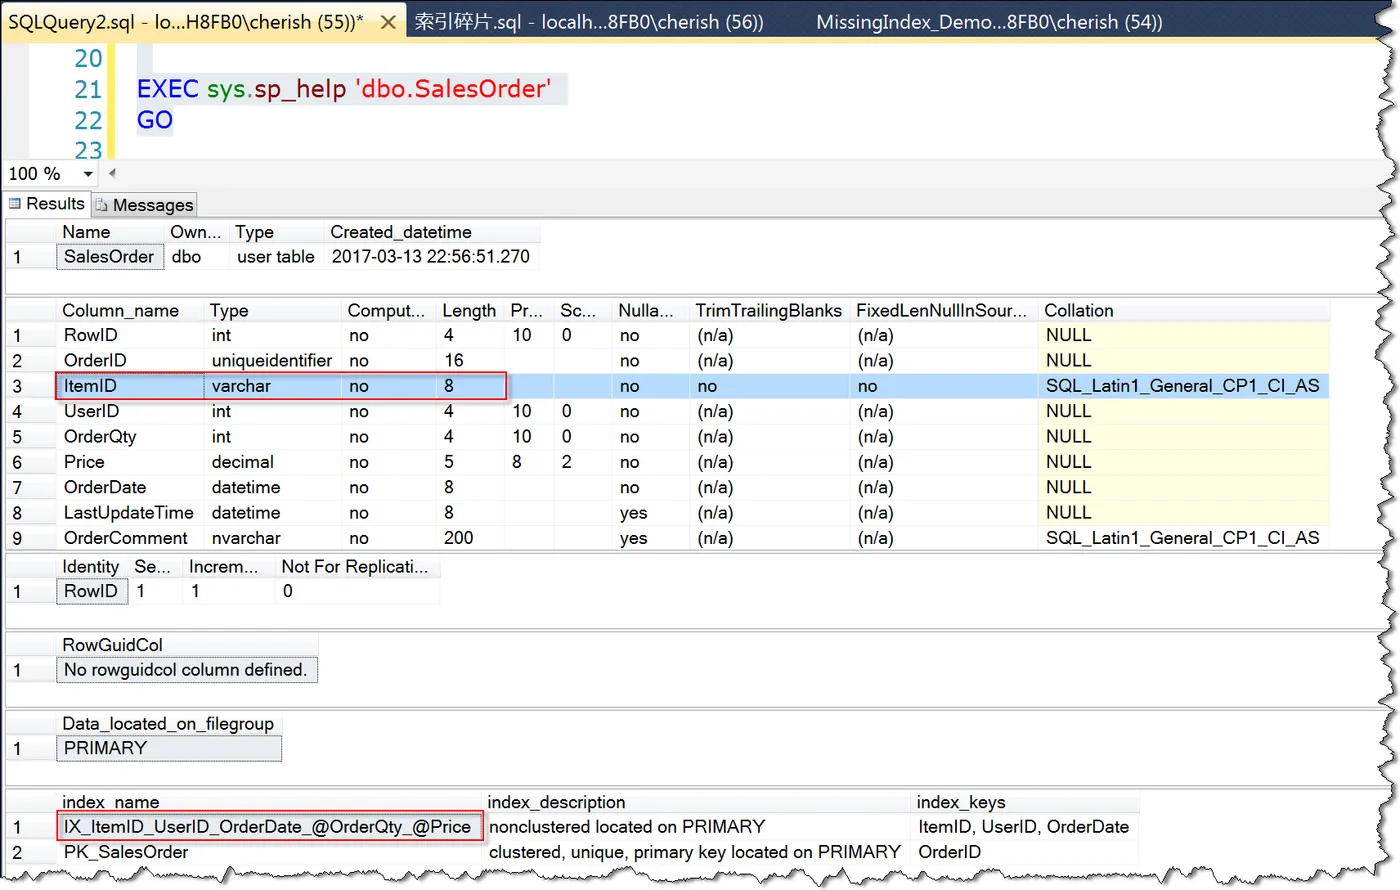1400x890 pixels.
Task: Select the uniqueidentifier type cell
Action: pyautogui.click(x=273, y=361)
